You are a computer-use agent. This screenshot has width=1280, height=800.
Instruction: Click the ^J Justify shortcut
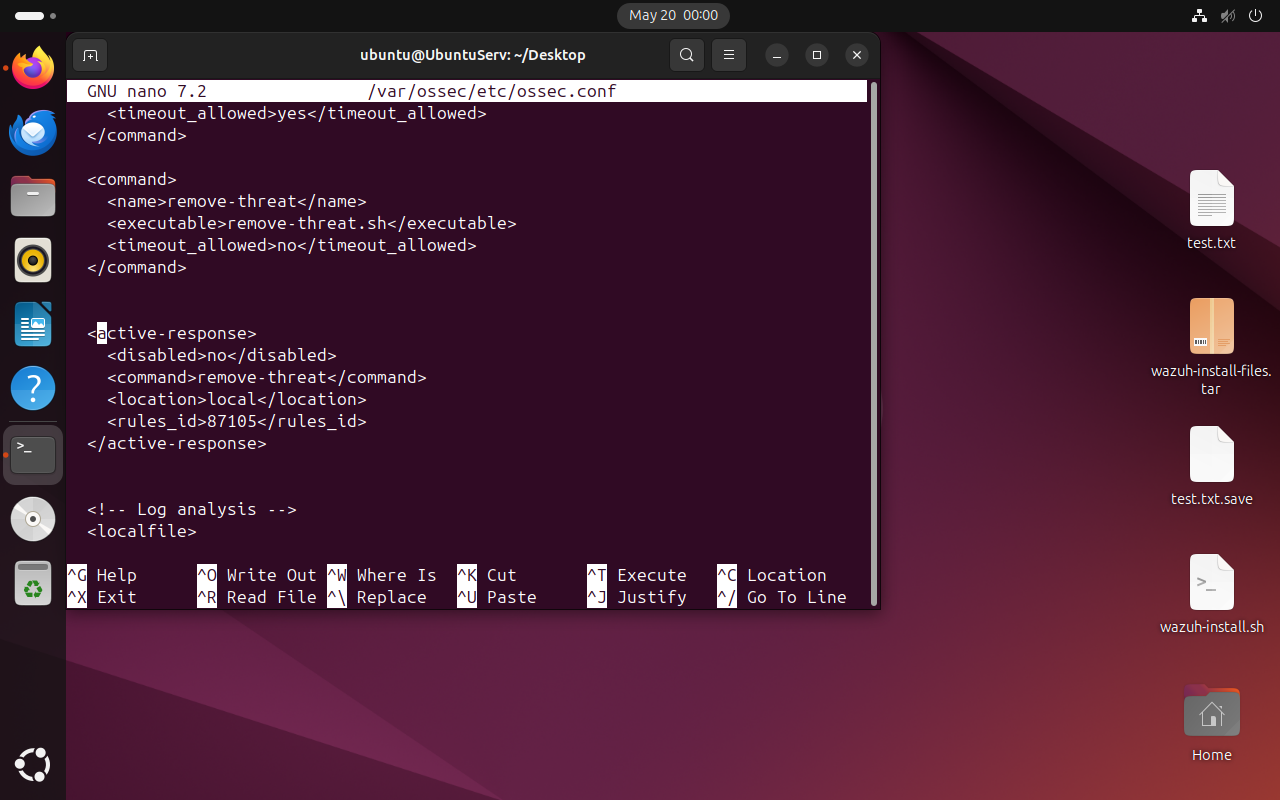[x=637, y=597]
